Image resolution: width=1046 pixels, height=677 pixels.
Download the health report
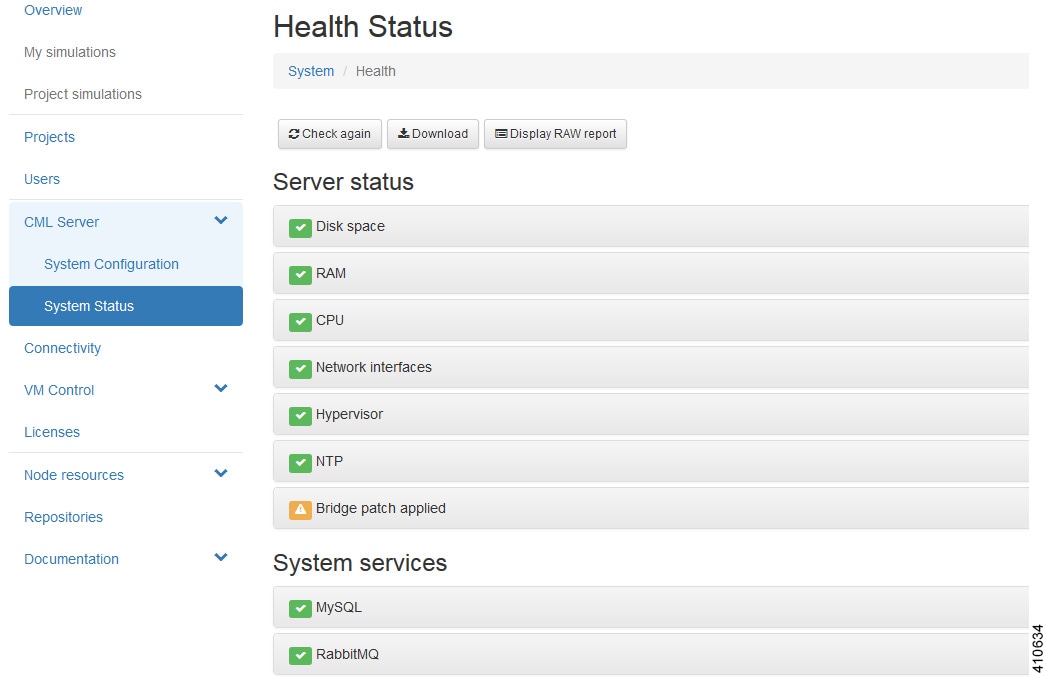[x=433, y=134]
